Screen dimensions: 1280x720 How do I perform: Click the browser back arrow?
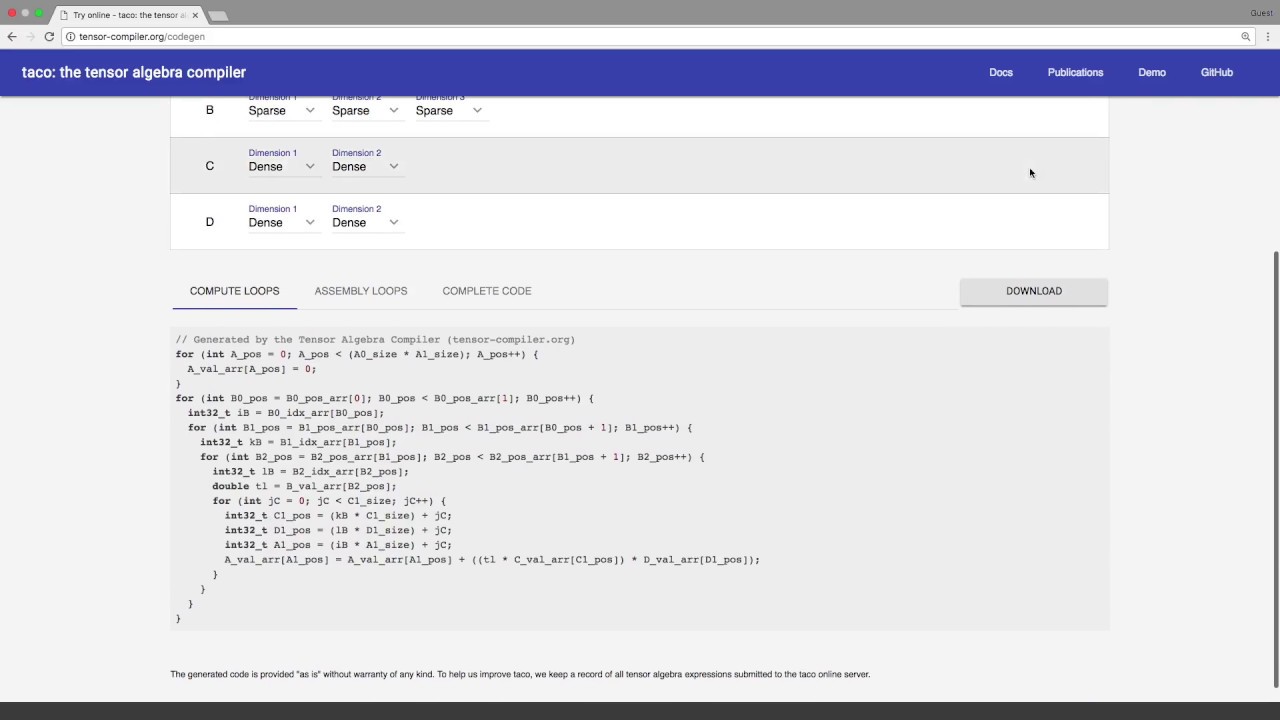(x=12, y=36)
